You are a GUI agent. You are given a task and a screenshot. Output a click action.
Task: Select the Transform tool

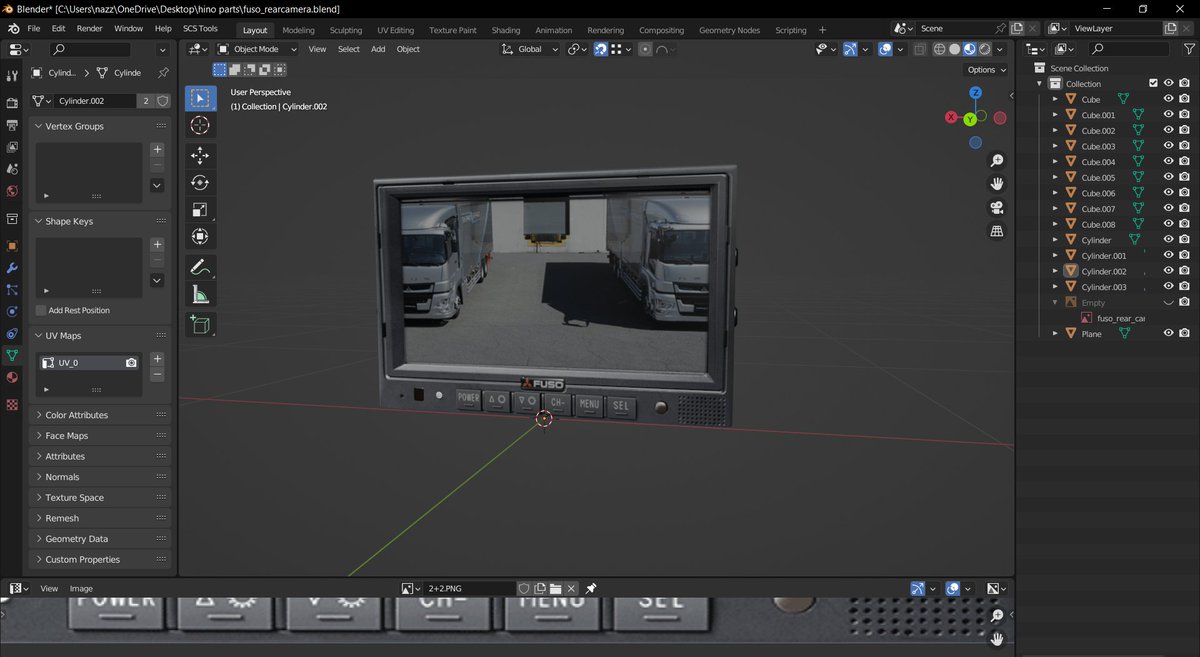(200, 236)
